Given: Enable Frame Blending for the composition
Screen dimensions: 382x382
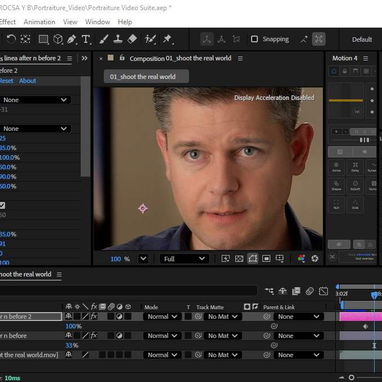Looking at the screenshot, I should 296,291.
